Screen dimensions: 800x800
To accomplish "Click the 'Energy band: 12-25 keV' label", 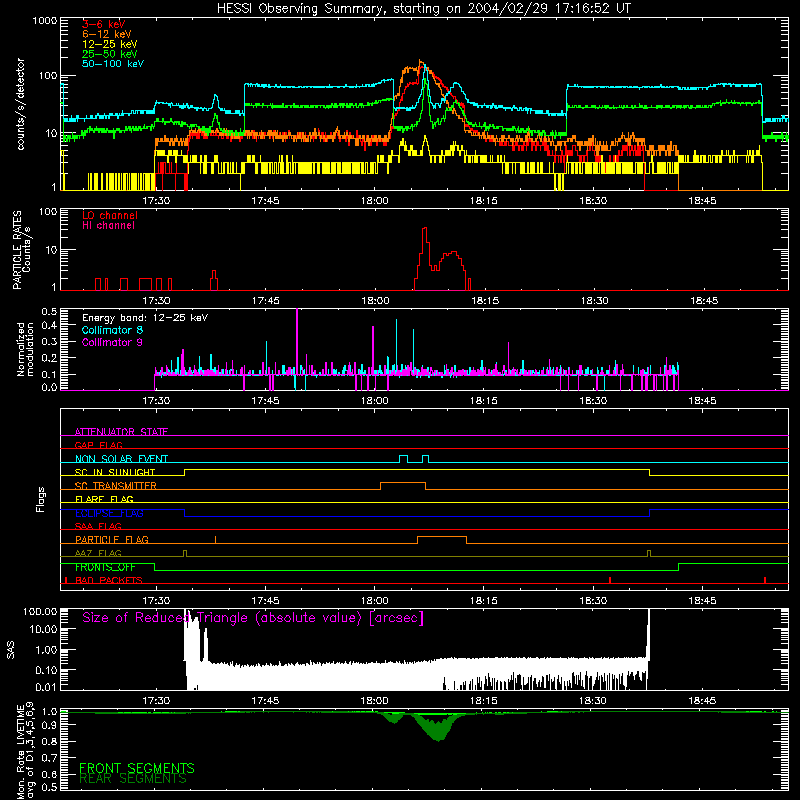I will pos(145,318).
